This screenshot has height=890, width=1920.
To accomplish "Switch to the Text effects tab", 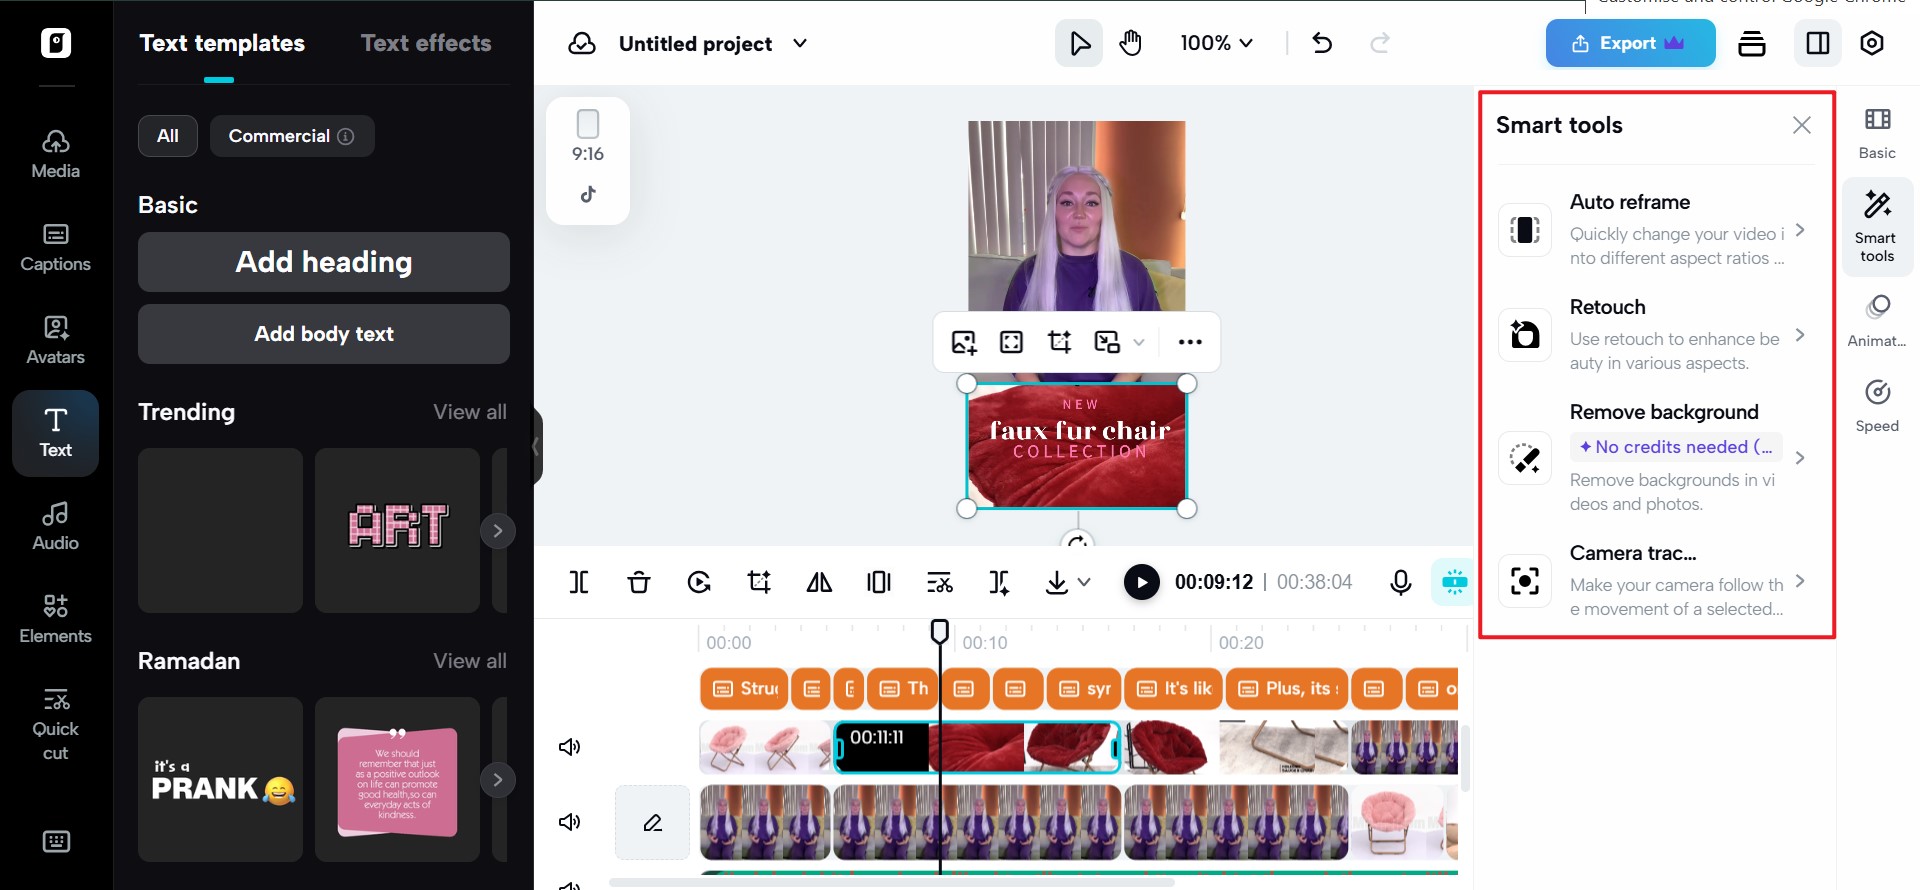I will (426, 43).
